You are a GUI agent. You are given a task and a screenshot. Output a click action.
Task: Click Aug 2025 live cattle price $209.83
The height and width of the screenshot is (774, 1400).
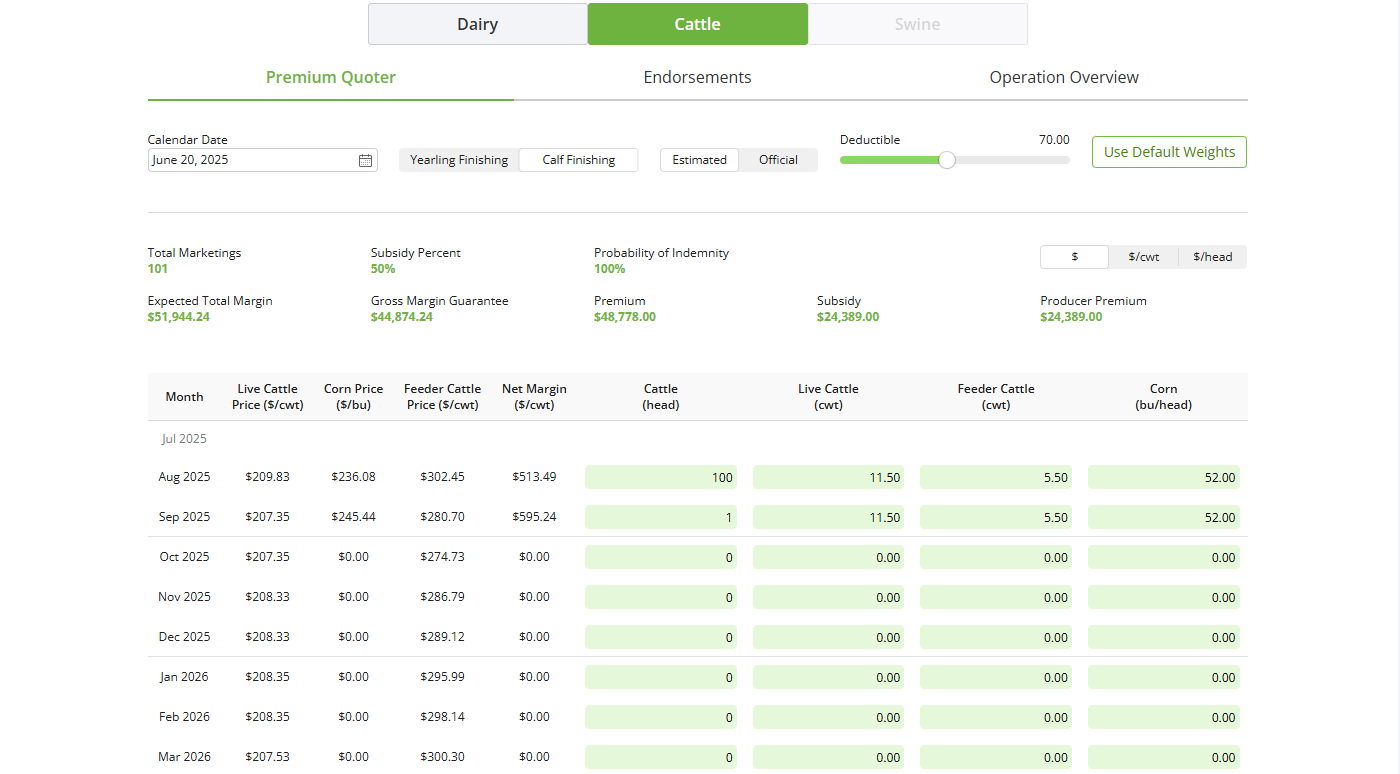(x=267, y=477)
